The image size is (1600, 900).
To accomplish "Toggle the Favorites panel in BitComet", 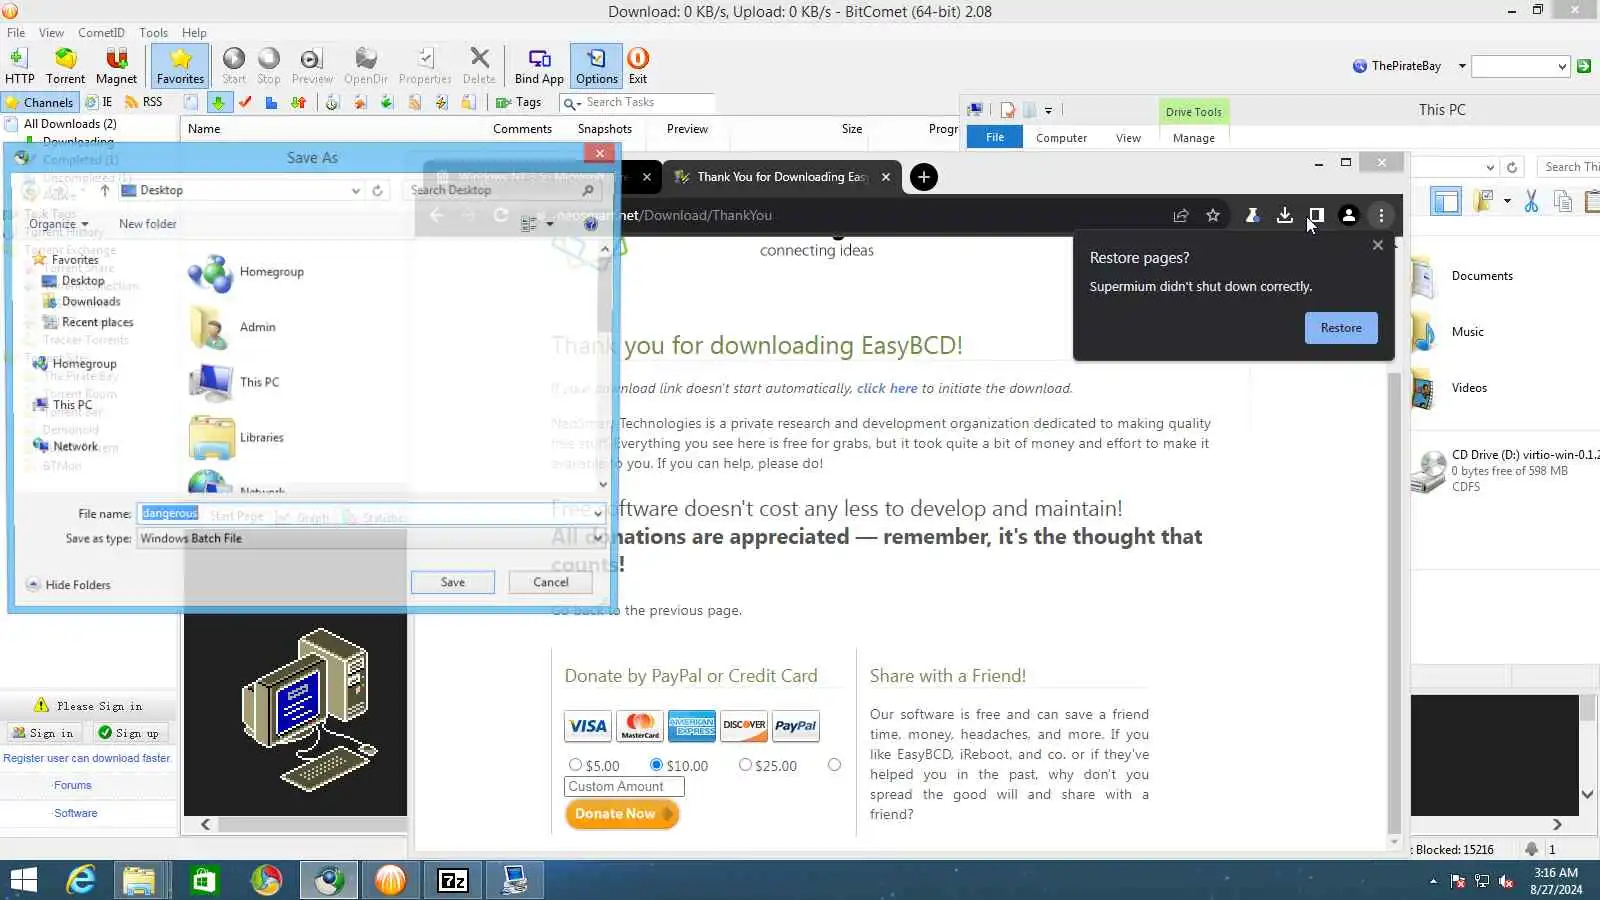I will pyautogui.click(x=180, y=66).
